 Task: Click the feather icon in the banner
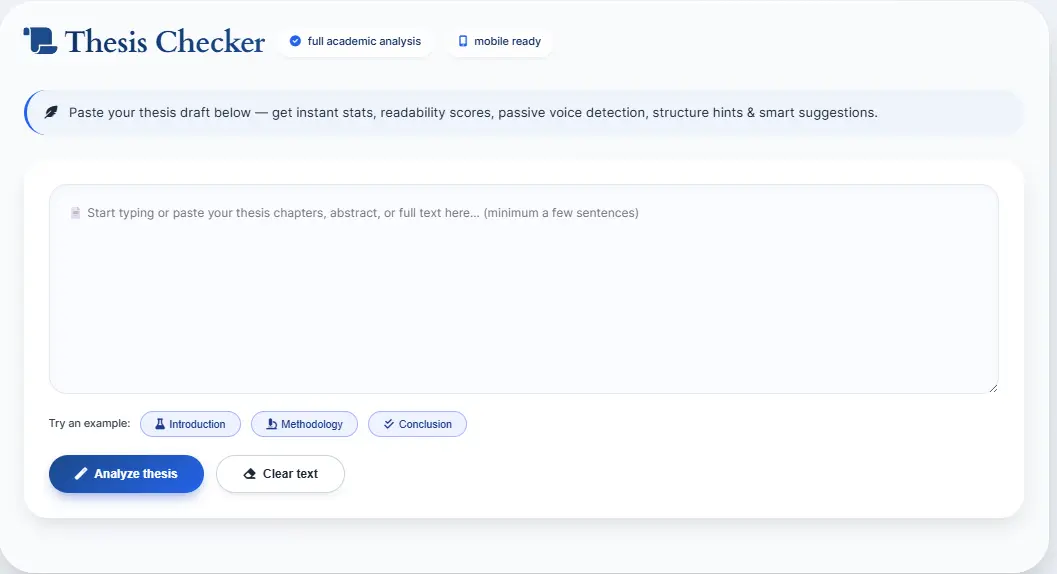click(51, 112)
